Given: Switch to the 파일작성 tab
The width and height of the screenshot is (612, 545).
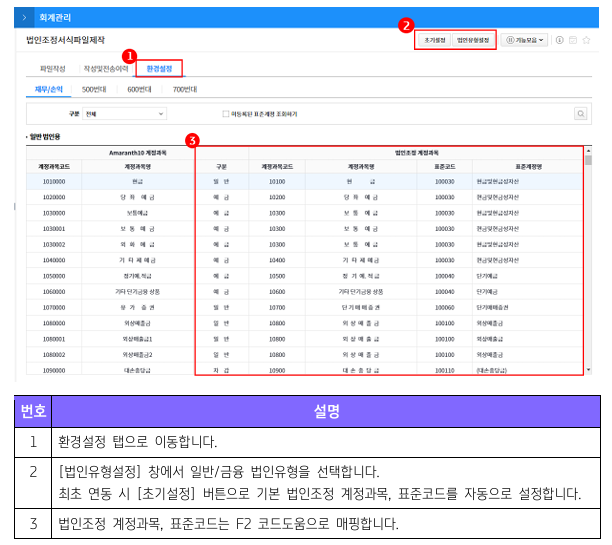Looking at the screenshot, I should click(x=53, y=69).
